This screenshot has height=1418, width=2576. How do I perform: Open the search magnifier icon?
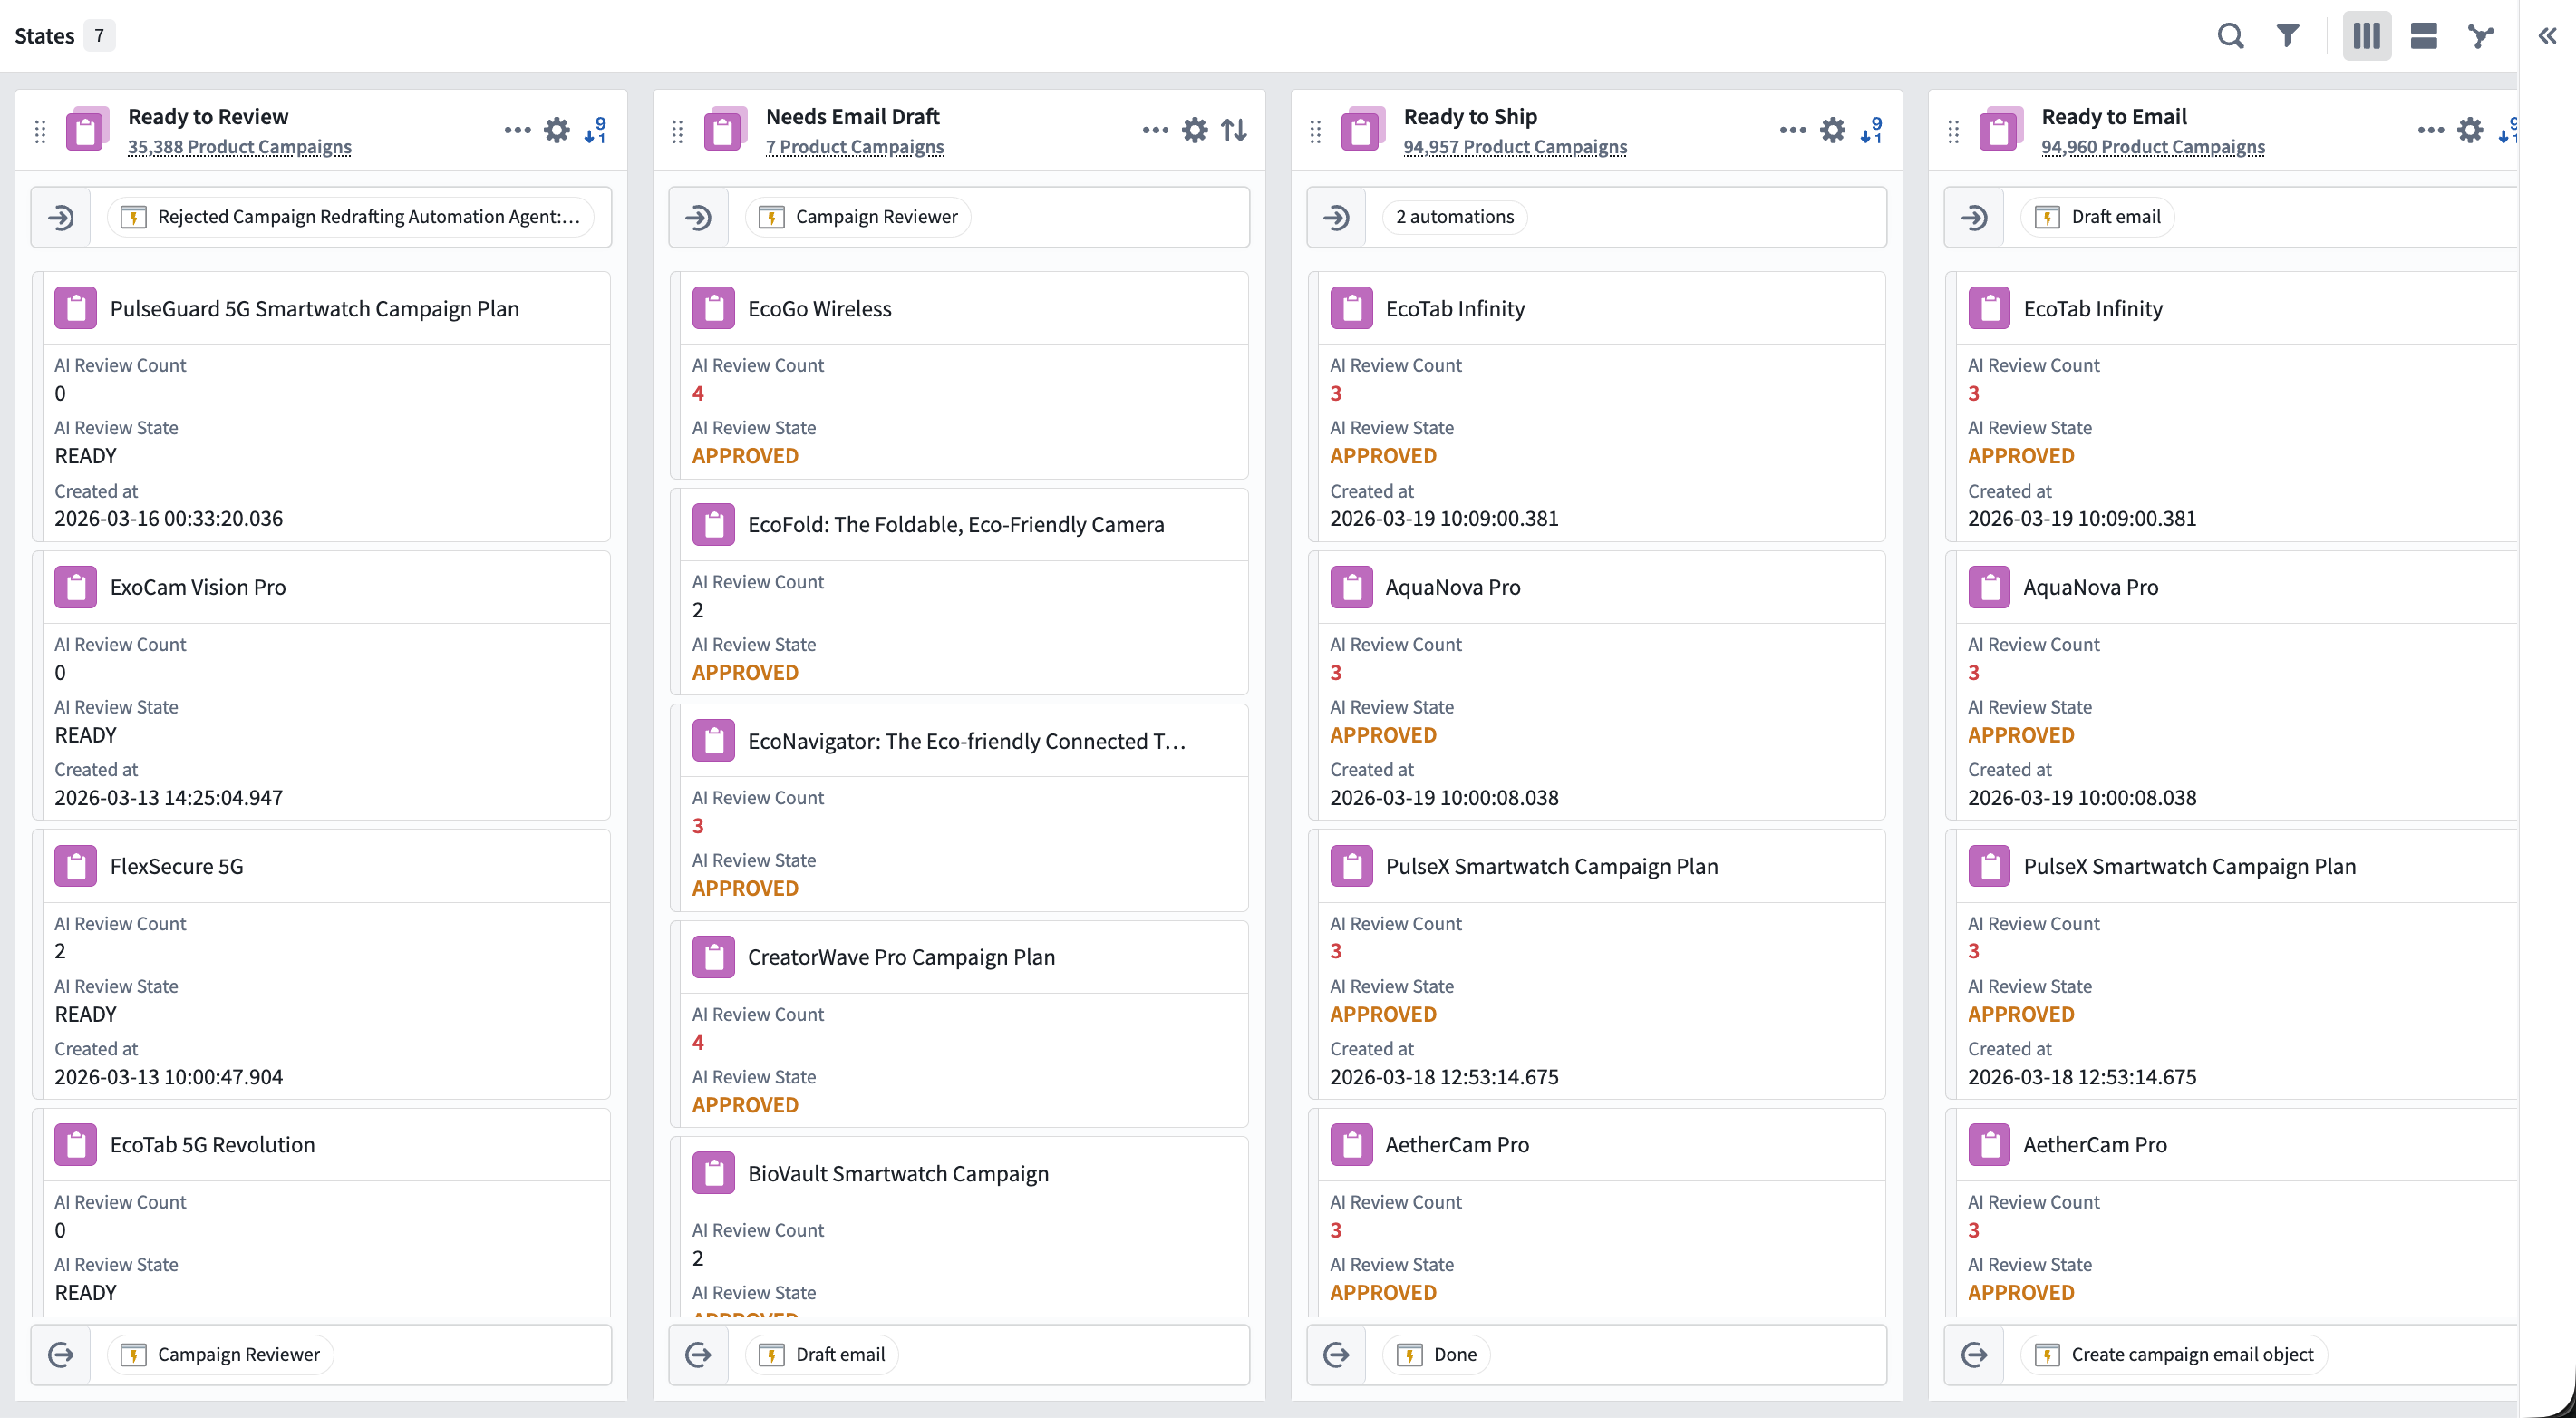click(x=2230, y=35)
